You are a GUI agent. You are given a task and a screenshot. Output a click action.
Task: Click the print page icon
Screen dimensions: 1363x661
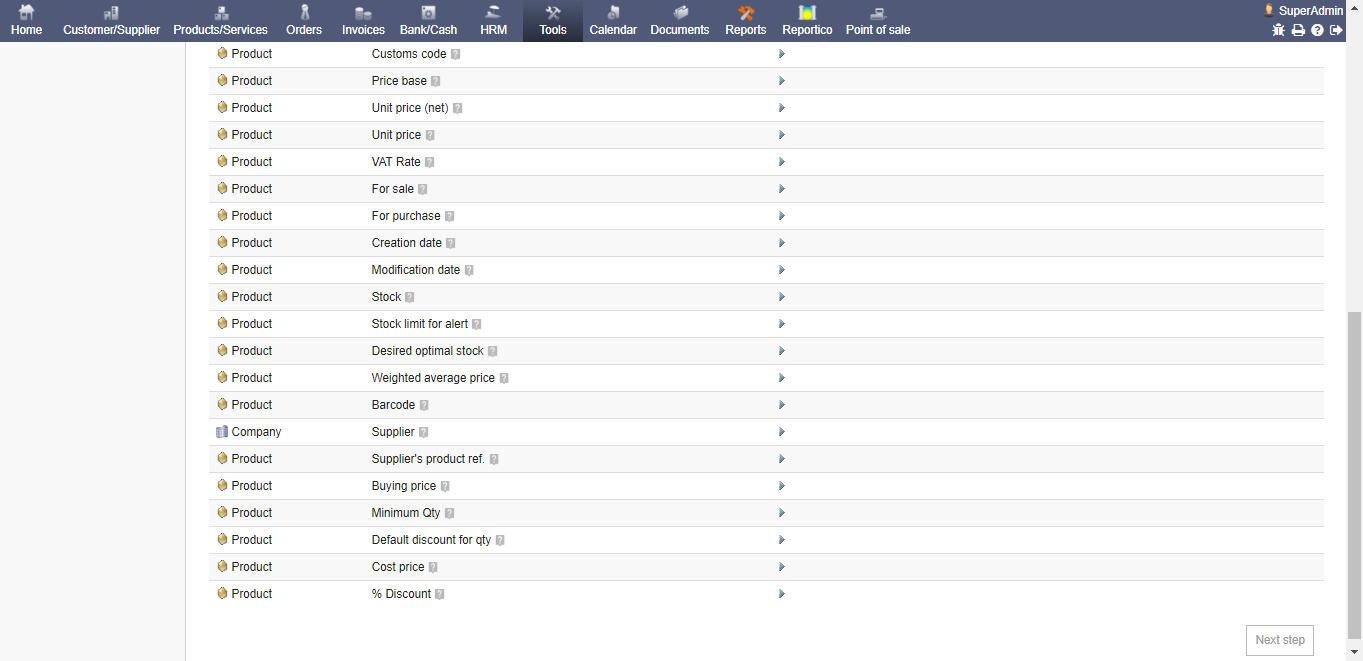[1298, 30]
